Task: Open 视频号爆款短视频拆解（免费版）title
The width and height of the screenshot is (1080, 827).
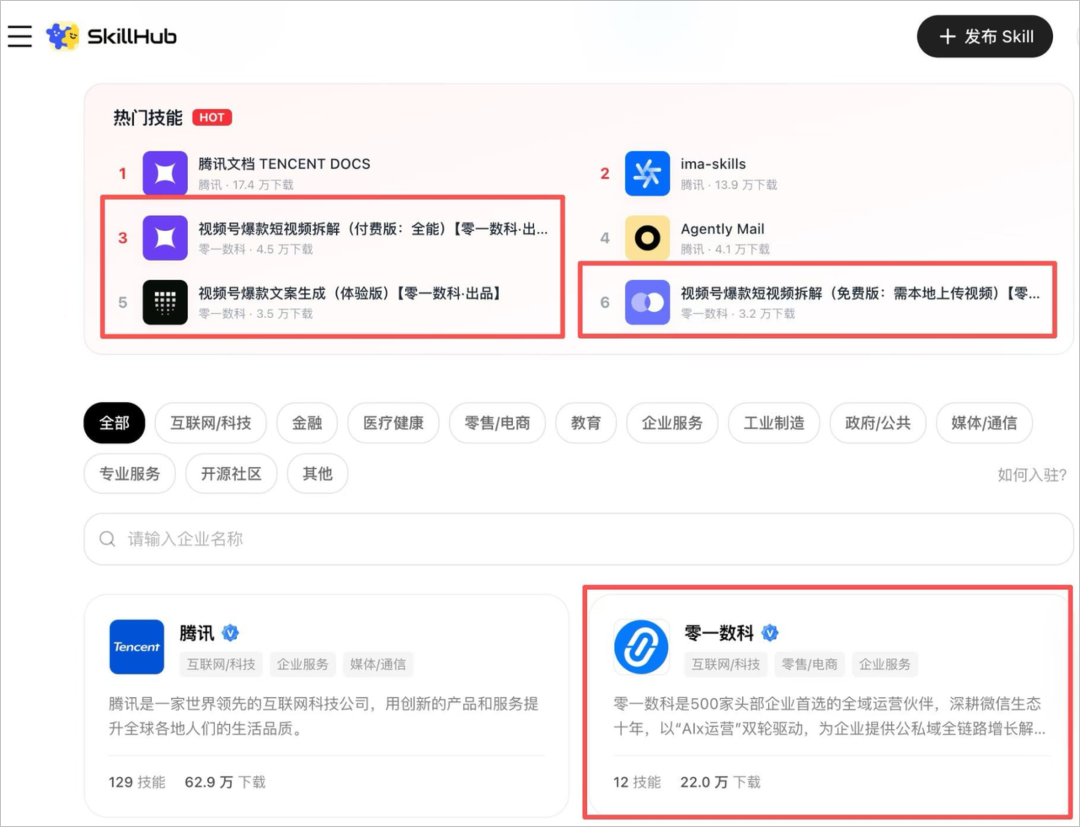Action: click(x=860, y=293)
